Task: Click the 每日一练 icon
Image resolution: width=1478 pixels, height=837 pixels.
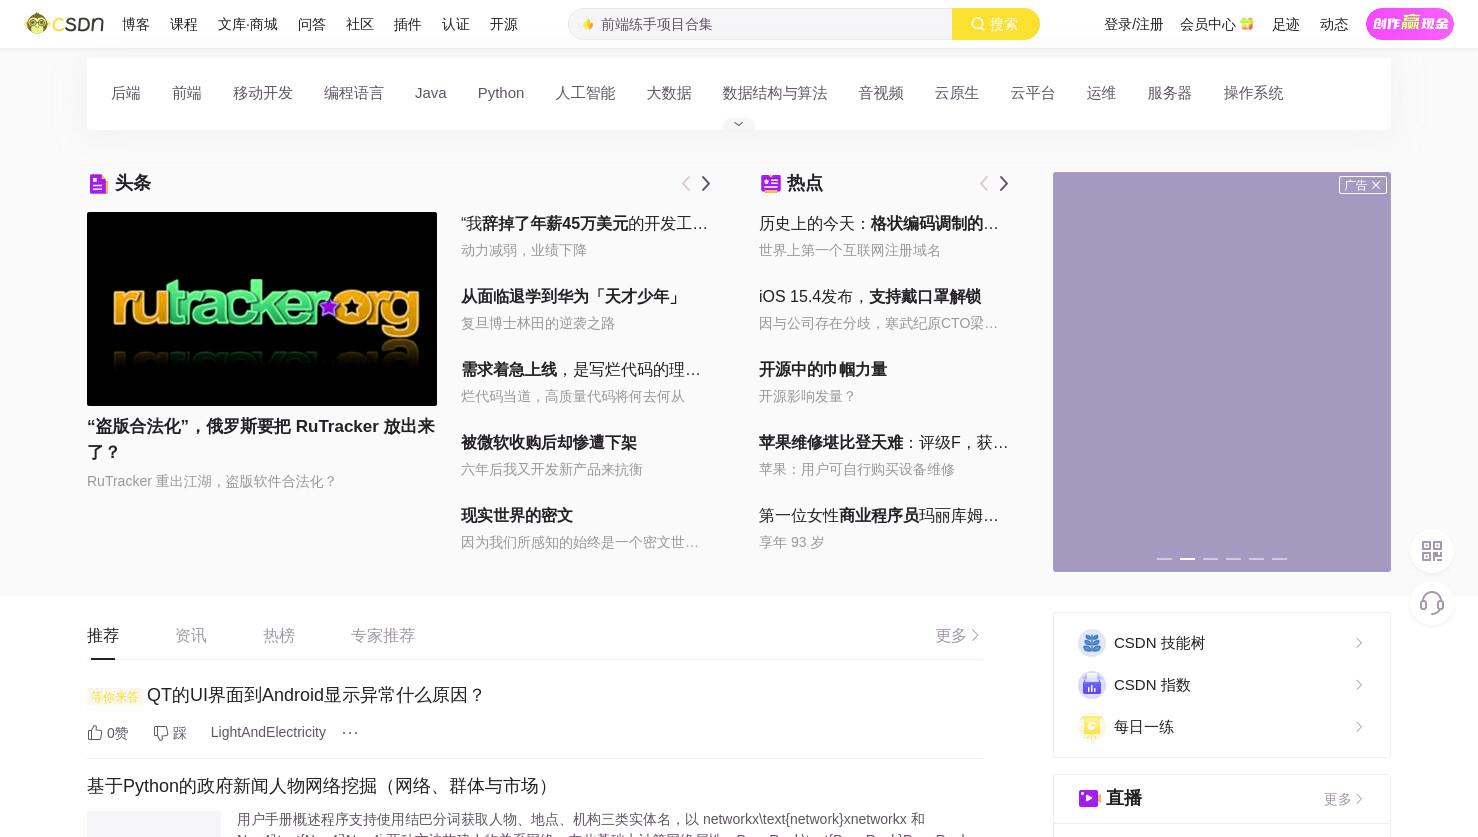Action: point(1091,727)
